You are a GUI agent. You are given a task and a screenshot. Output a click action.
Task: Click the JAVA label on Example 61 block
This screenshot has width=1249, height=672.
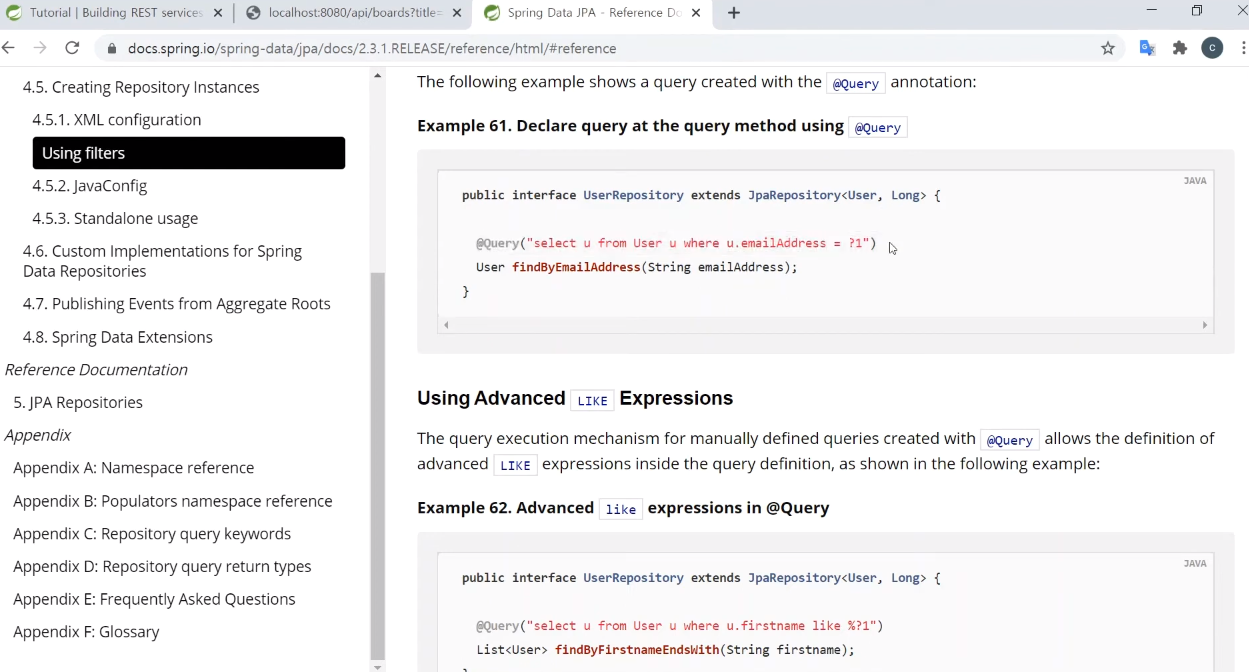pyautogui.click(x=1195, y=181)
